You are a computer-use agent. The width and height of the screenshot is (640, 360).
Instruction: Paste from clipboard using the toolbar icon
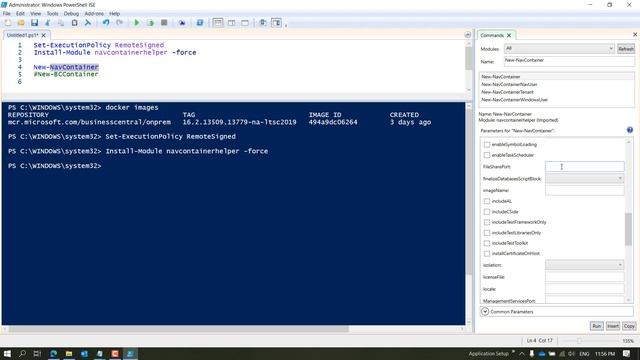click(74, 23)
